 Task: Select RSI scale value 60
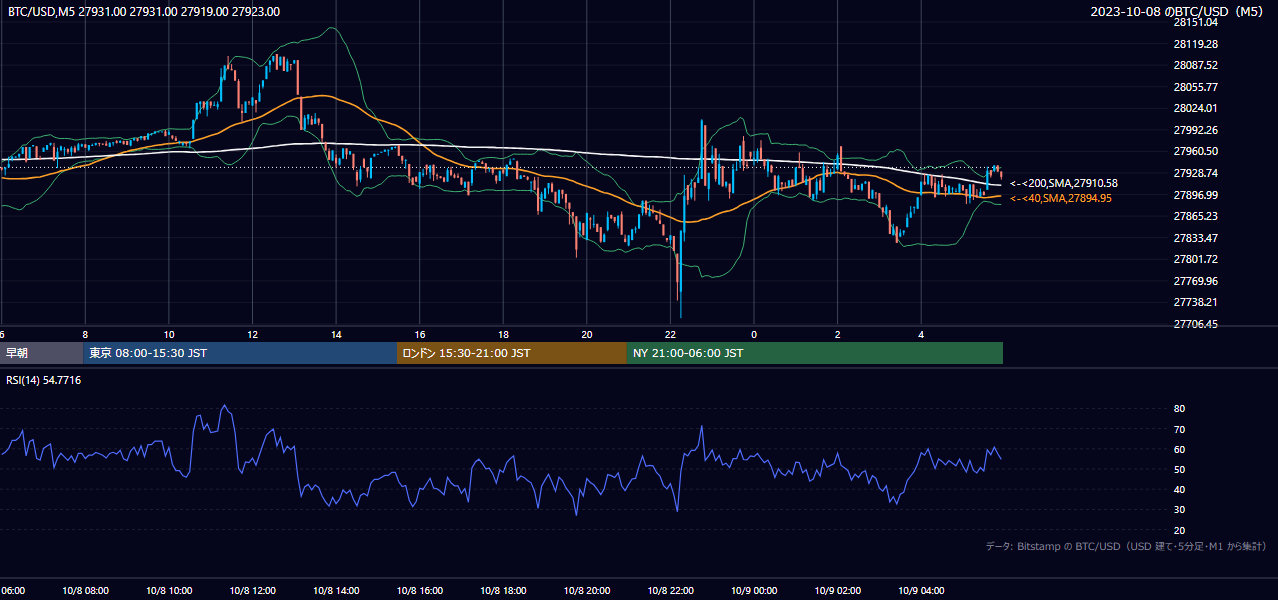click(x=1180, y=449)
